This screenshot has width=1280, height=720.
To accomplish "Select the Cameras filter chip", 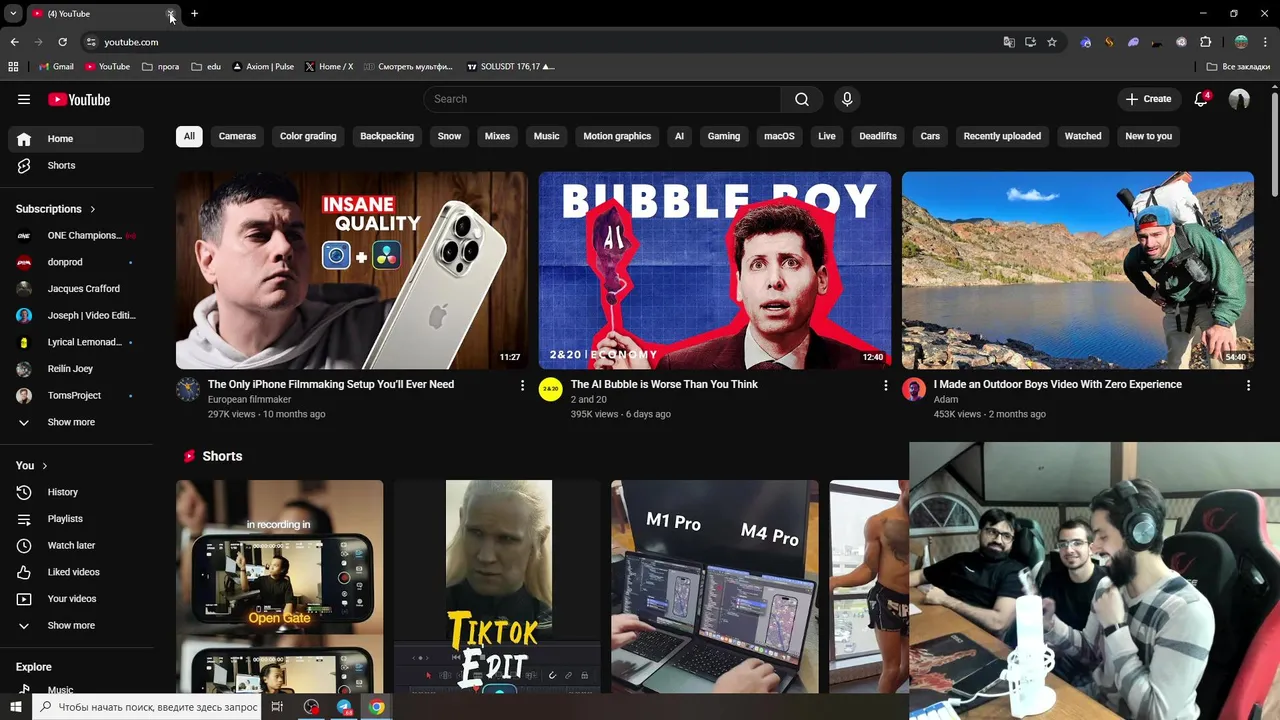I will 237,136.
